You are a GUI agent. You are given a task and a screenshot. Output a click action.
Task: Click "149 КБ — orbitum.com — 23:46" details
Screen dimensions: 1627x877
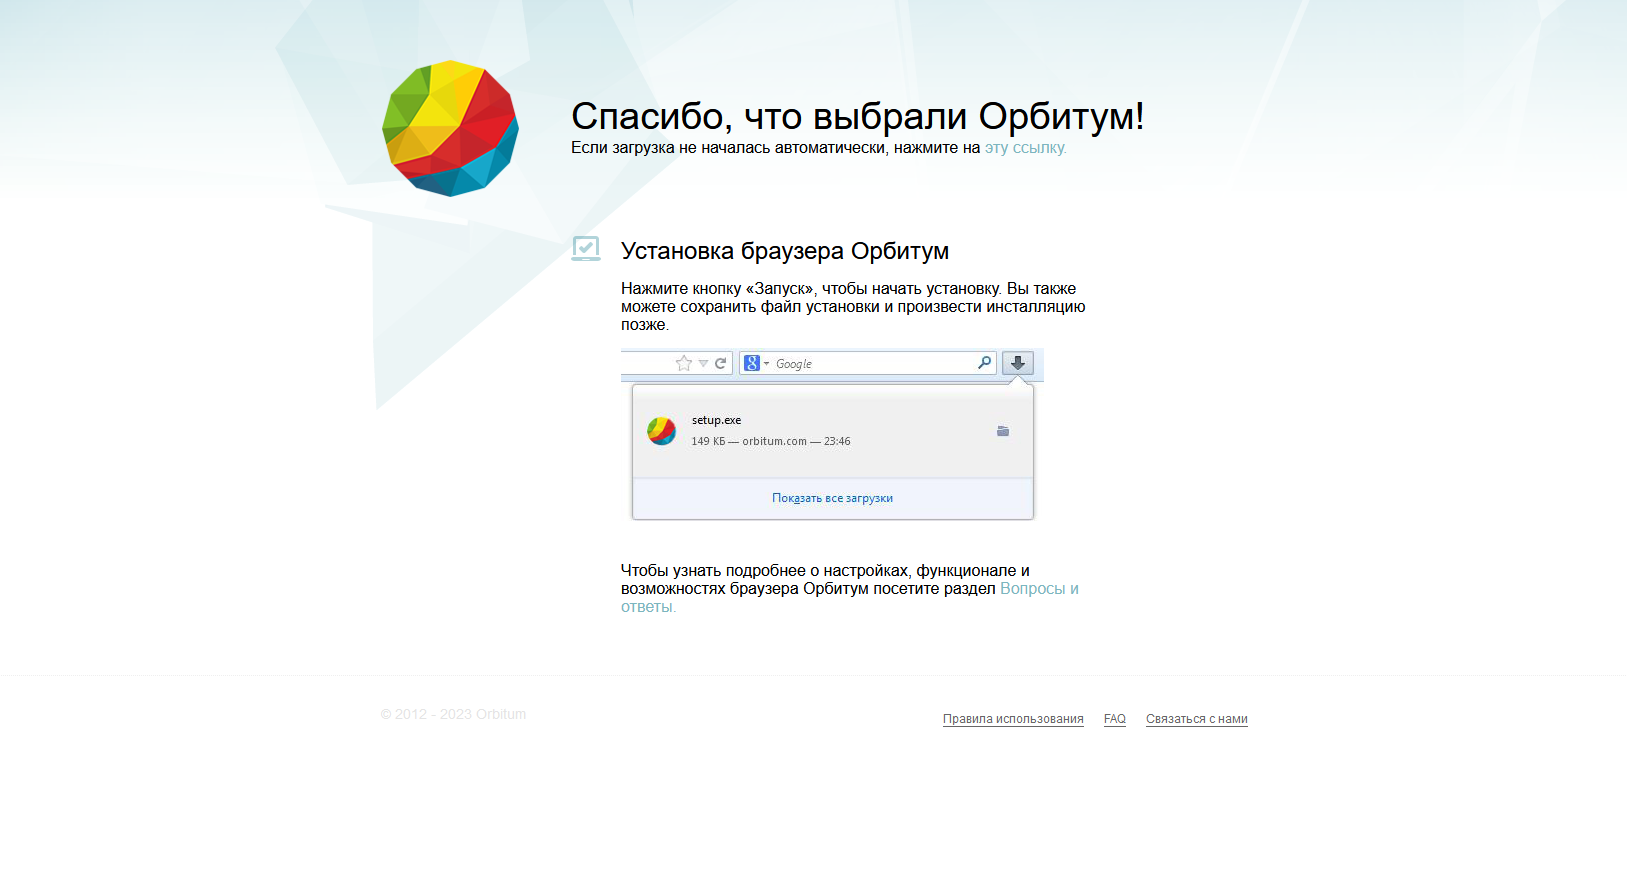[771, 441]
